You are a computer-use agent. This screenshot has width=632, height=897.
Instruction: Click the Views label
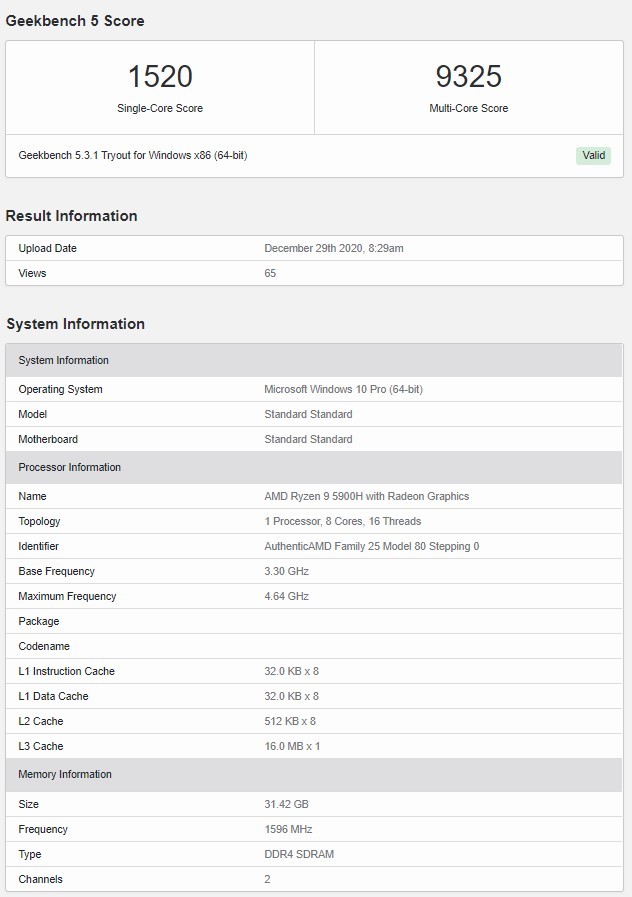tap(32, 273)
